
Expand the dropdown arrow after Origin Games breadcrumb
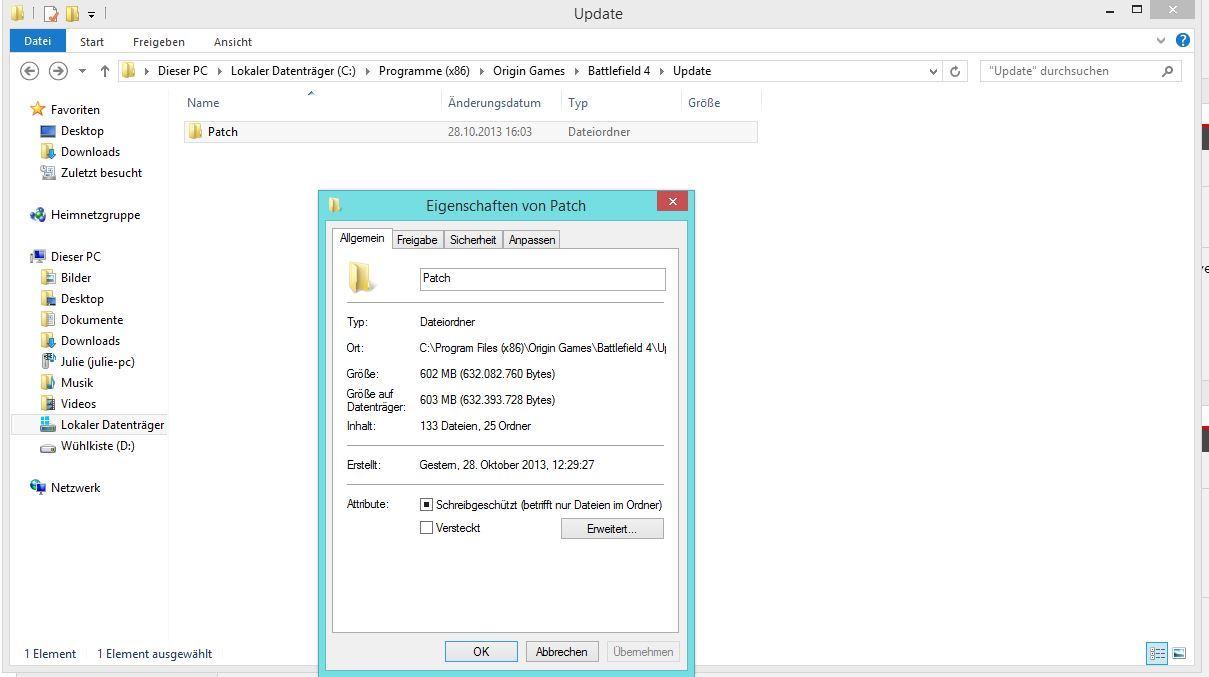coord(576,71)
